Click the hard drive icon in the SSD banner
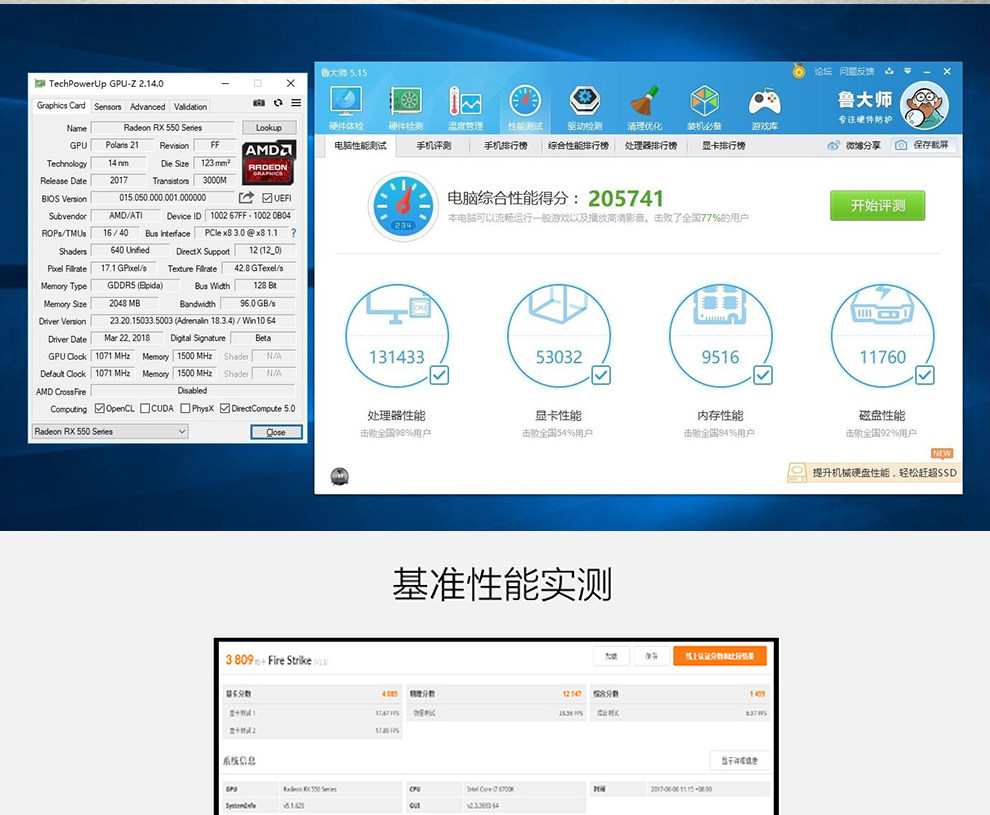The height and width of the screenshot is (815, 990). (x=797, y=472)
